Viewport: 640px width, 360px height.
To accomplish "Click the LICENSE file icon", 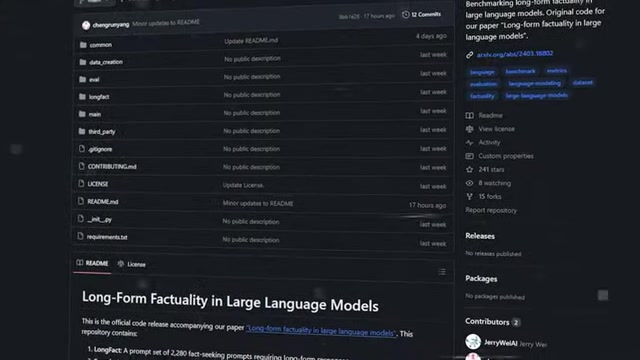I will pos(81,184).
